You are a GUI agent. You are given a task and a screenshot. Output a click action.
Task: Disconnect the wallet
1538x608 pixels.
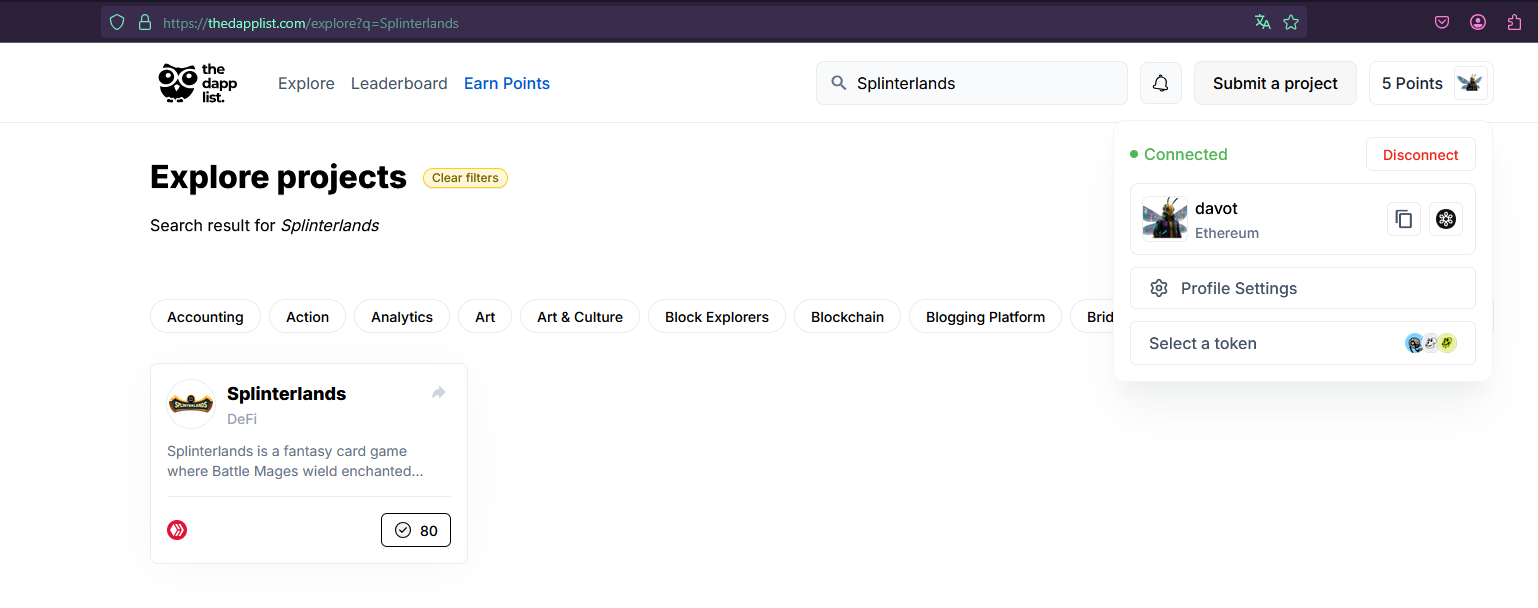tap(1420, 154)
